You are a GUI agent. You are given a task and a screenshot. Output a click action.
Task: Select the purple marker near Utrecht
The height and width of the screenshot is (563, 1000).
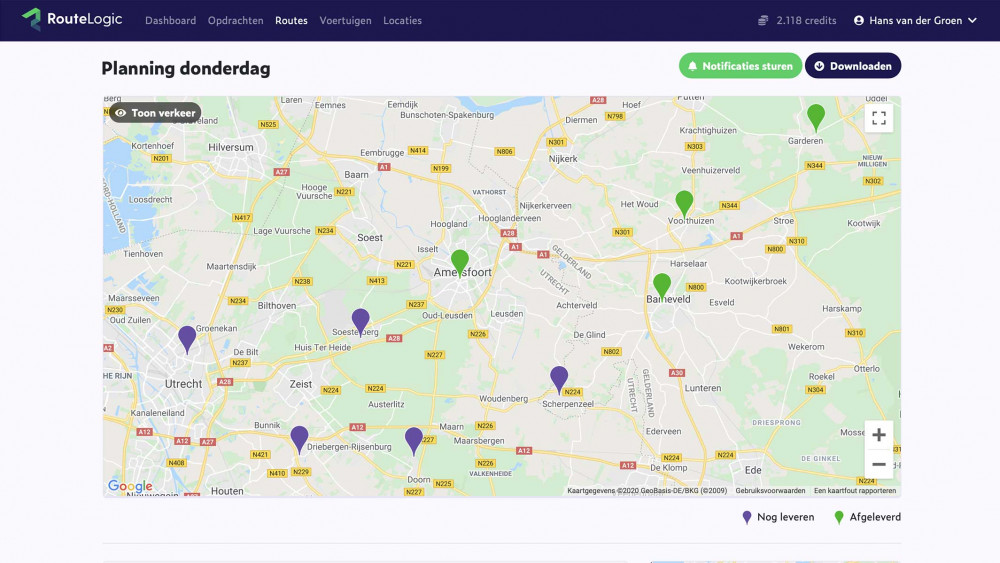tap(187, 338)
